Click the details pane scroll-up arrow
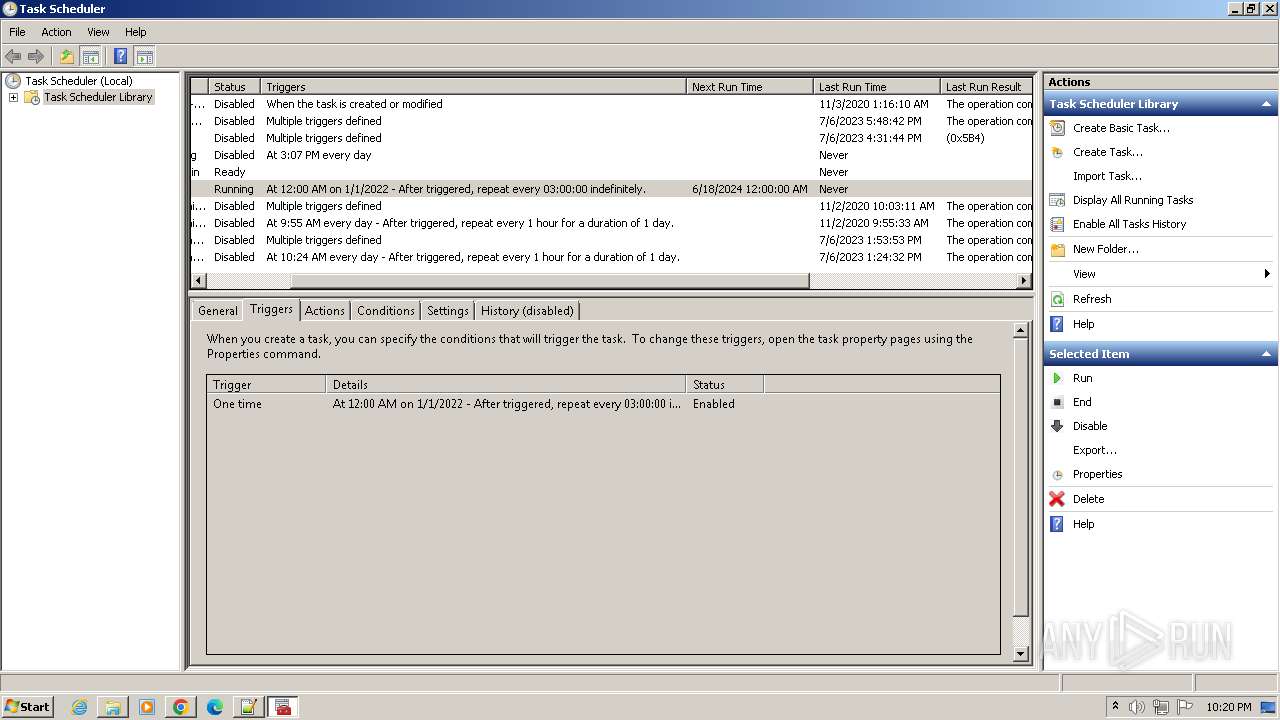This screenshot has height=720, width=1280. coord(1021,330)
